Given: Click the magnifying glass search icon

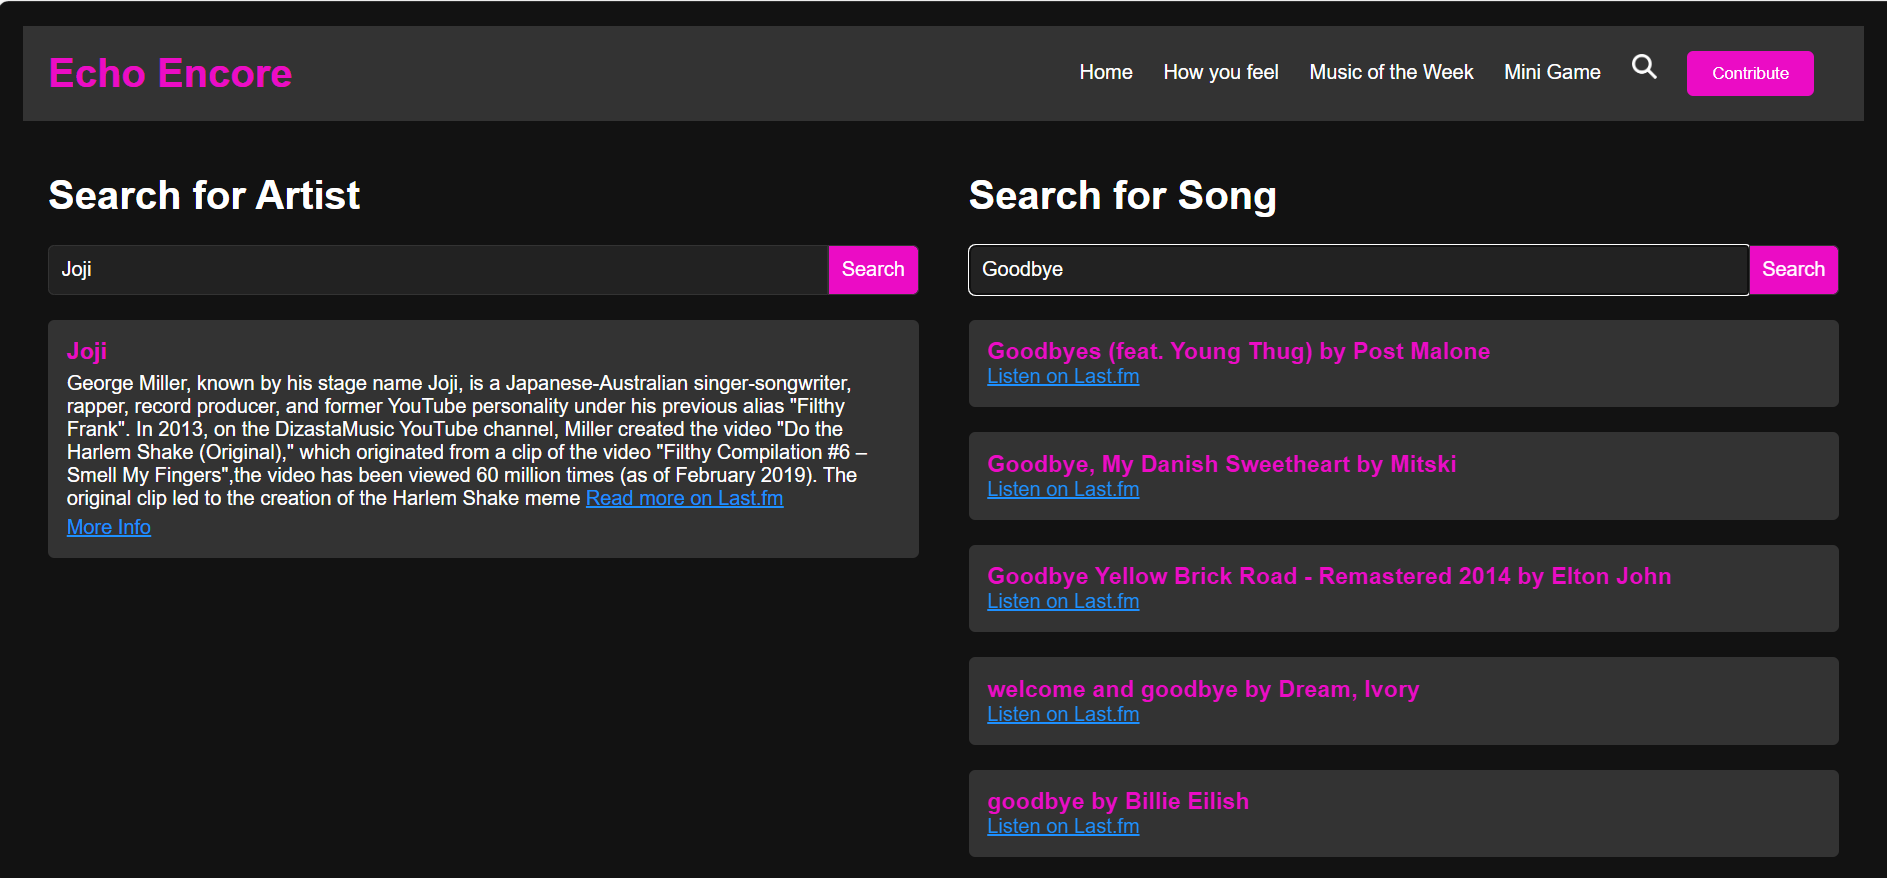Looking at the screenshot, I should (1644, 67).
